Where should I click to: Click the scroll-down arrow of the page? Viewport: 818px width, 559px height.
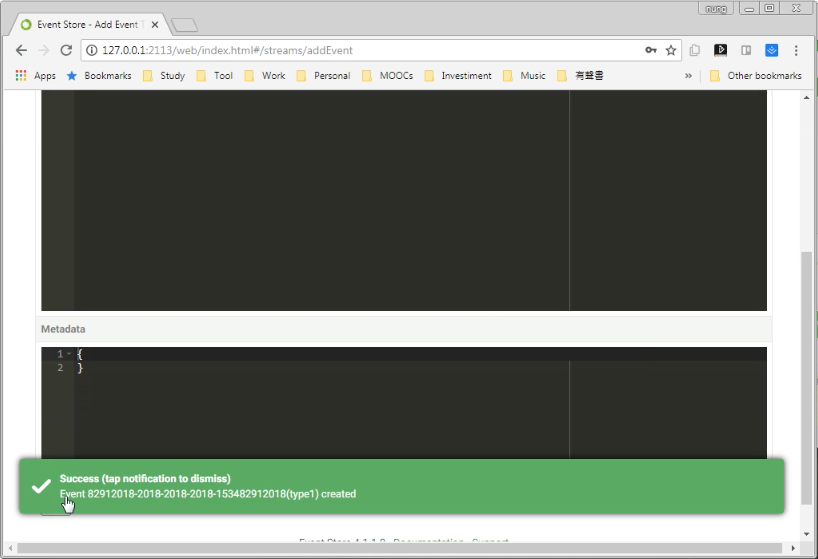[807, 534]
